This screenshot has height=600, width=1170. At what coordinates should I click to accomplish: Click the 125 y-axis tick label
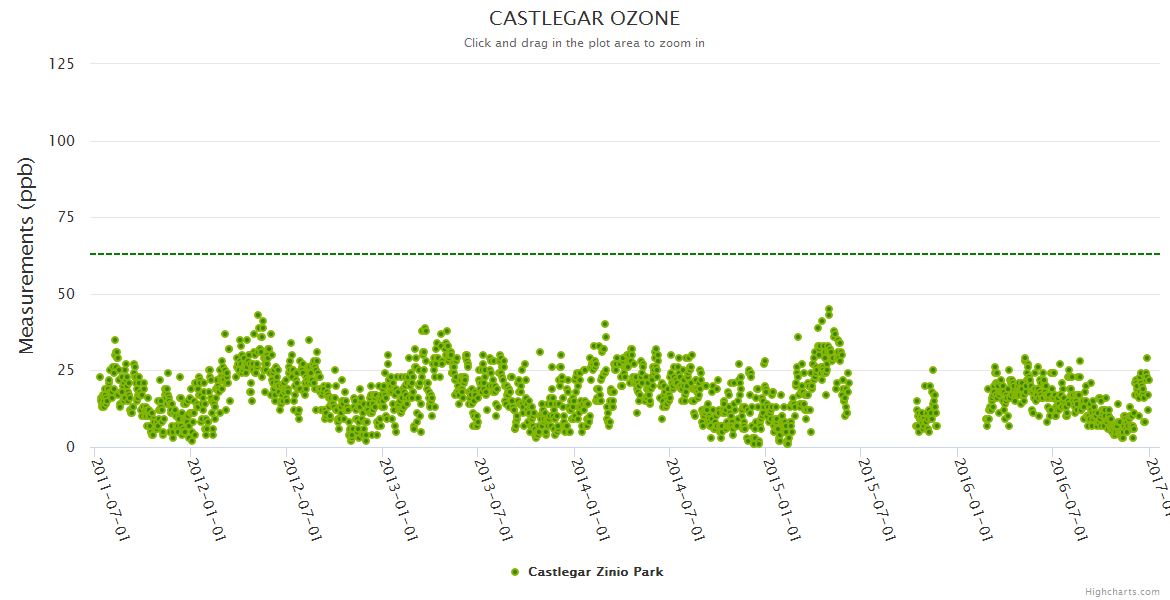click(x=61, y=64)
